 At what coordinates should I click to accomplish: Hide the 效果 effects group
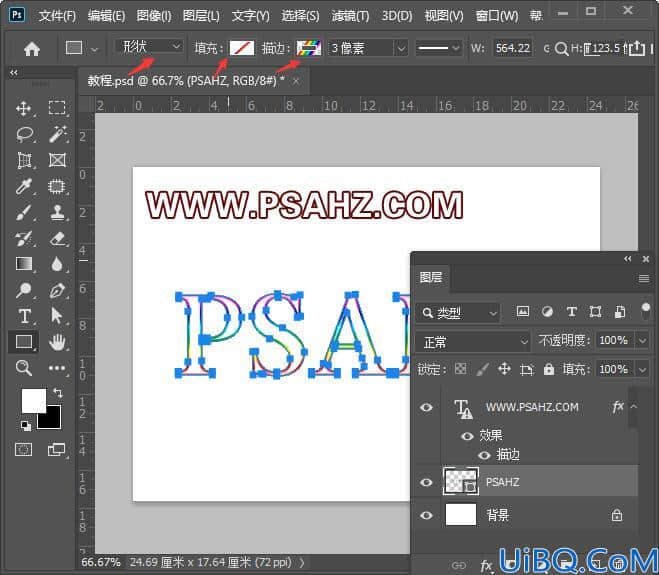467,436
